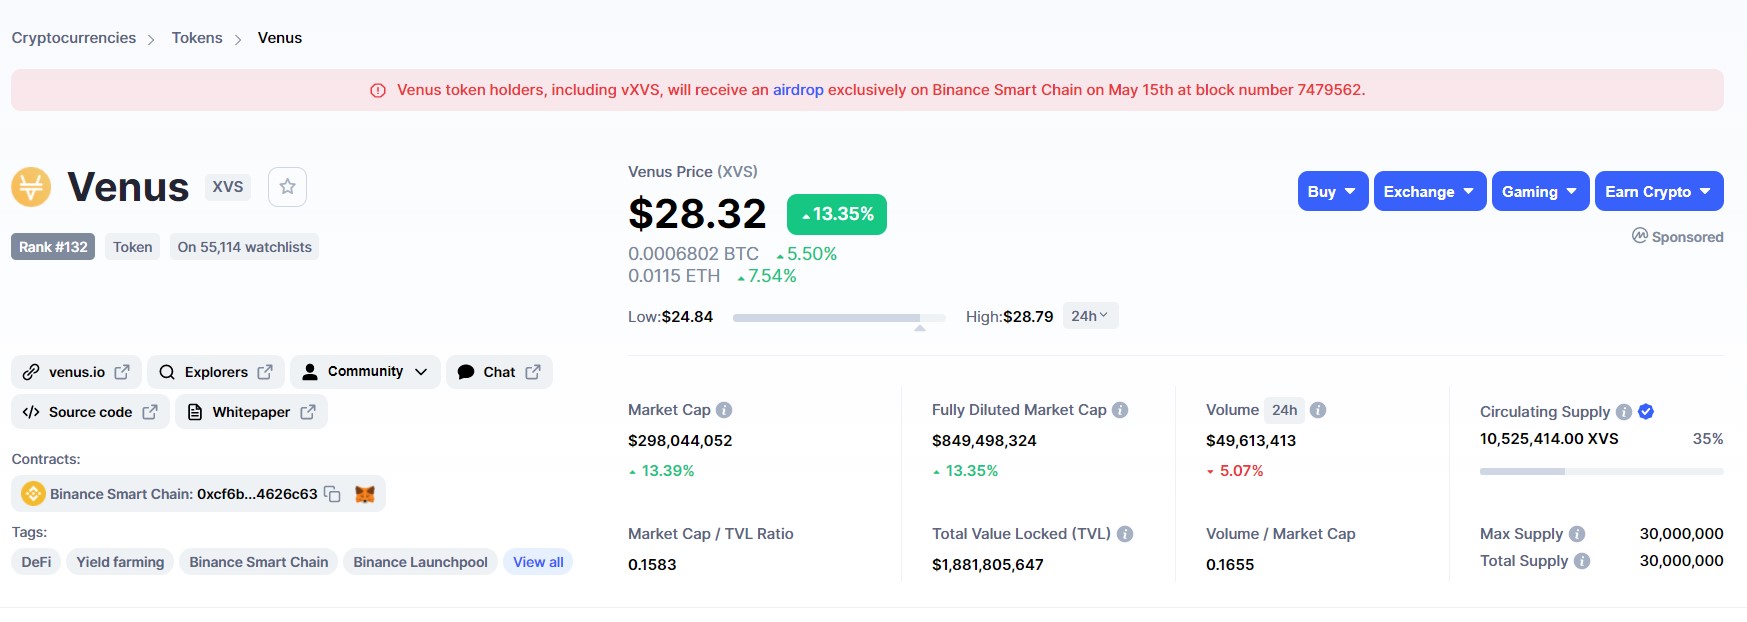Viewport: 1747px width, 622px height.
Task: Select the Binance Smart Chain tag
Action: pos(259,562)
